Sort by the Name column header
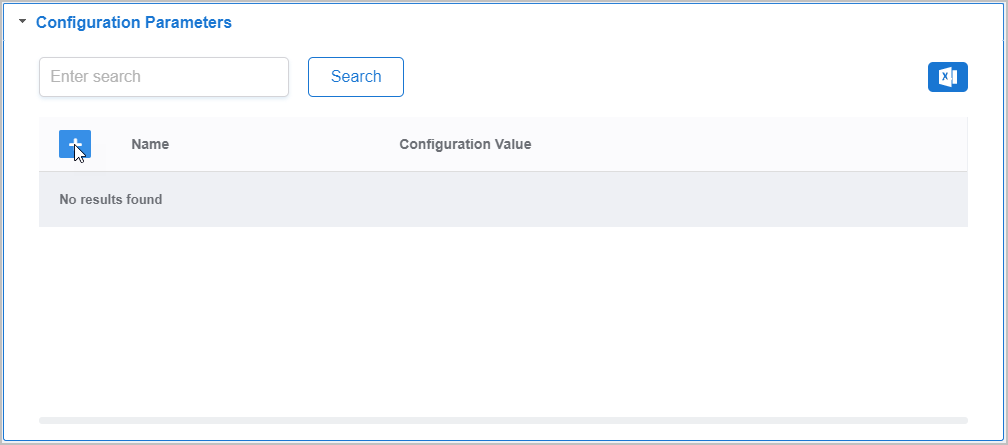This screenshot has height=445, width=1008. coord(150,144)
